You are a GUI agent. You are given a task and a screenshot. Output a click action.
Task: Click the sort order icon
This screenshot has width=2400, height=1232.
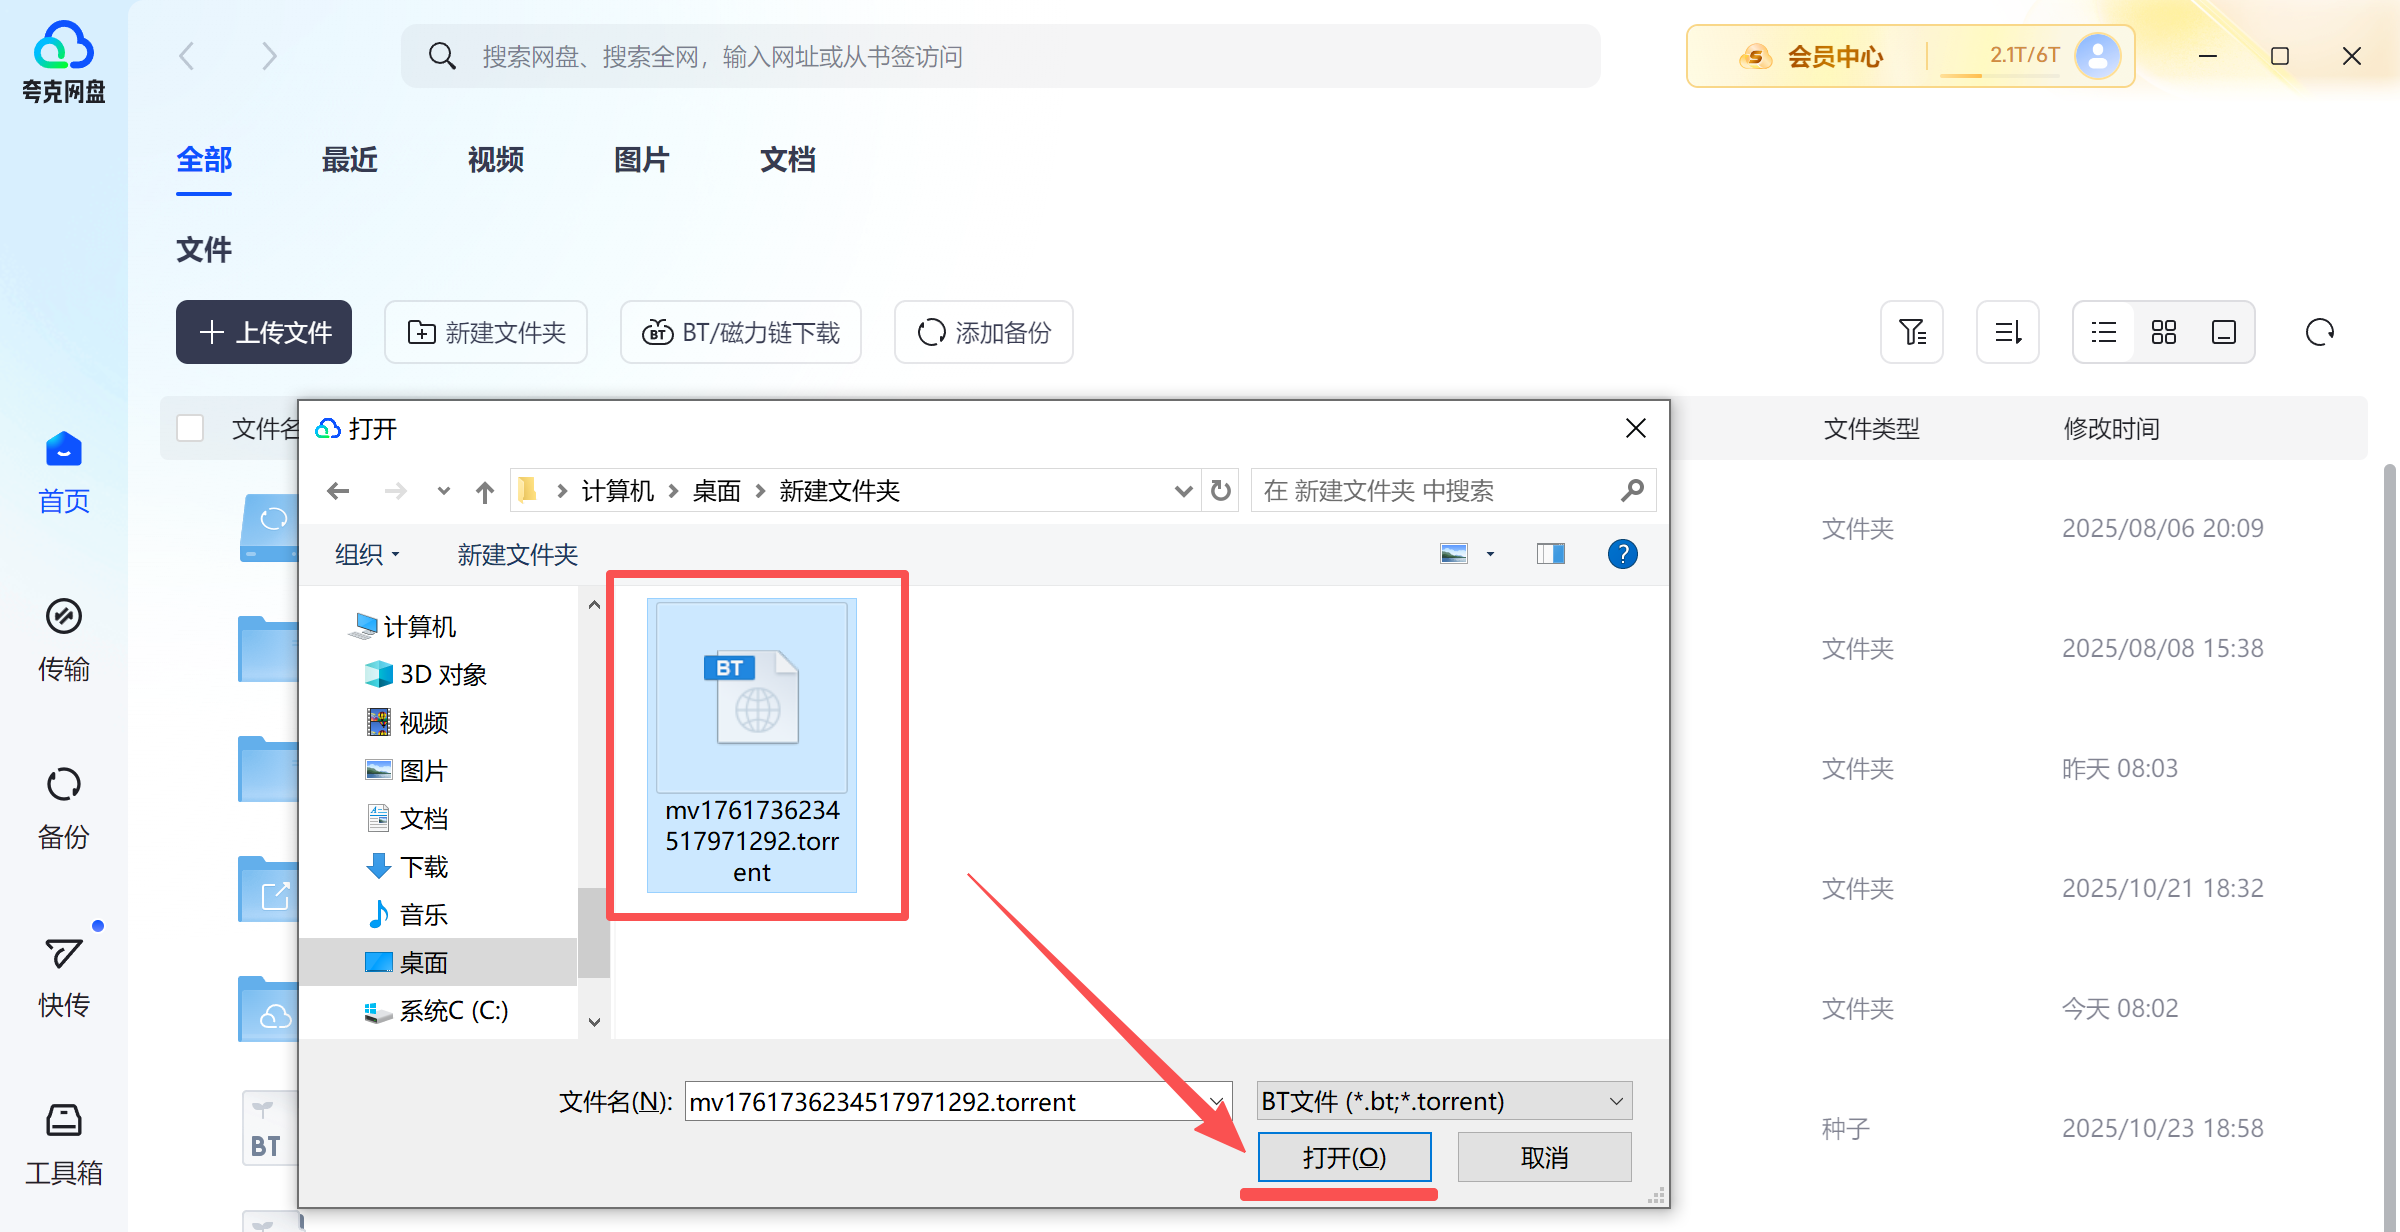2007,332
